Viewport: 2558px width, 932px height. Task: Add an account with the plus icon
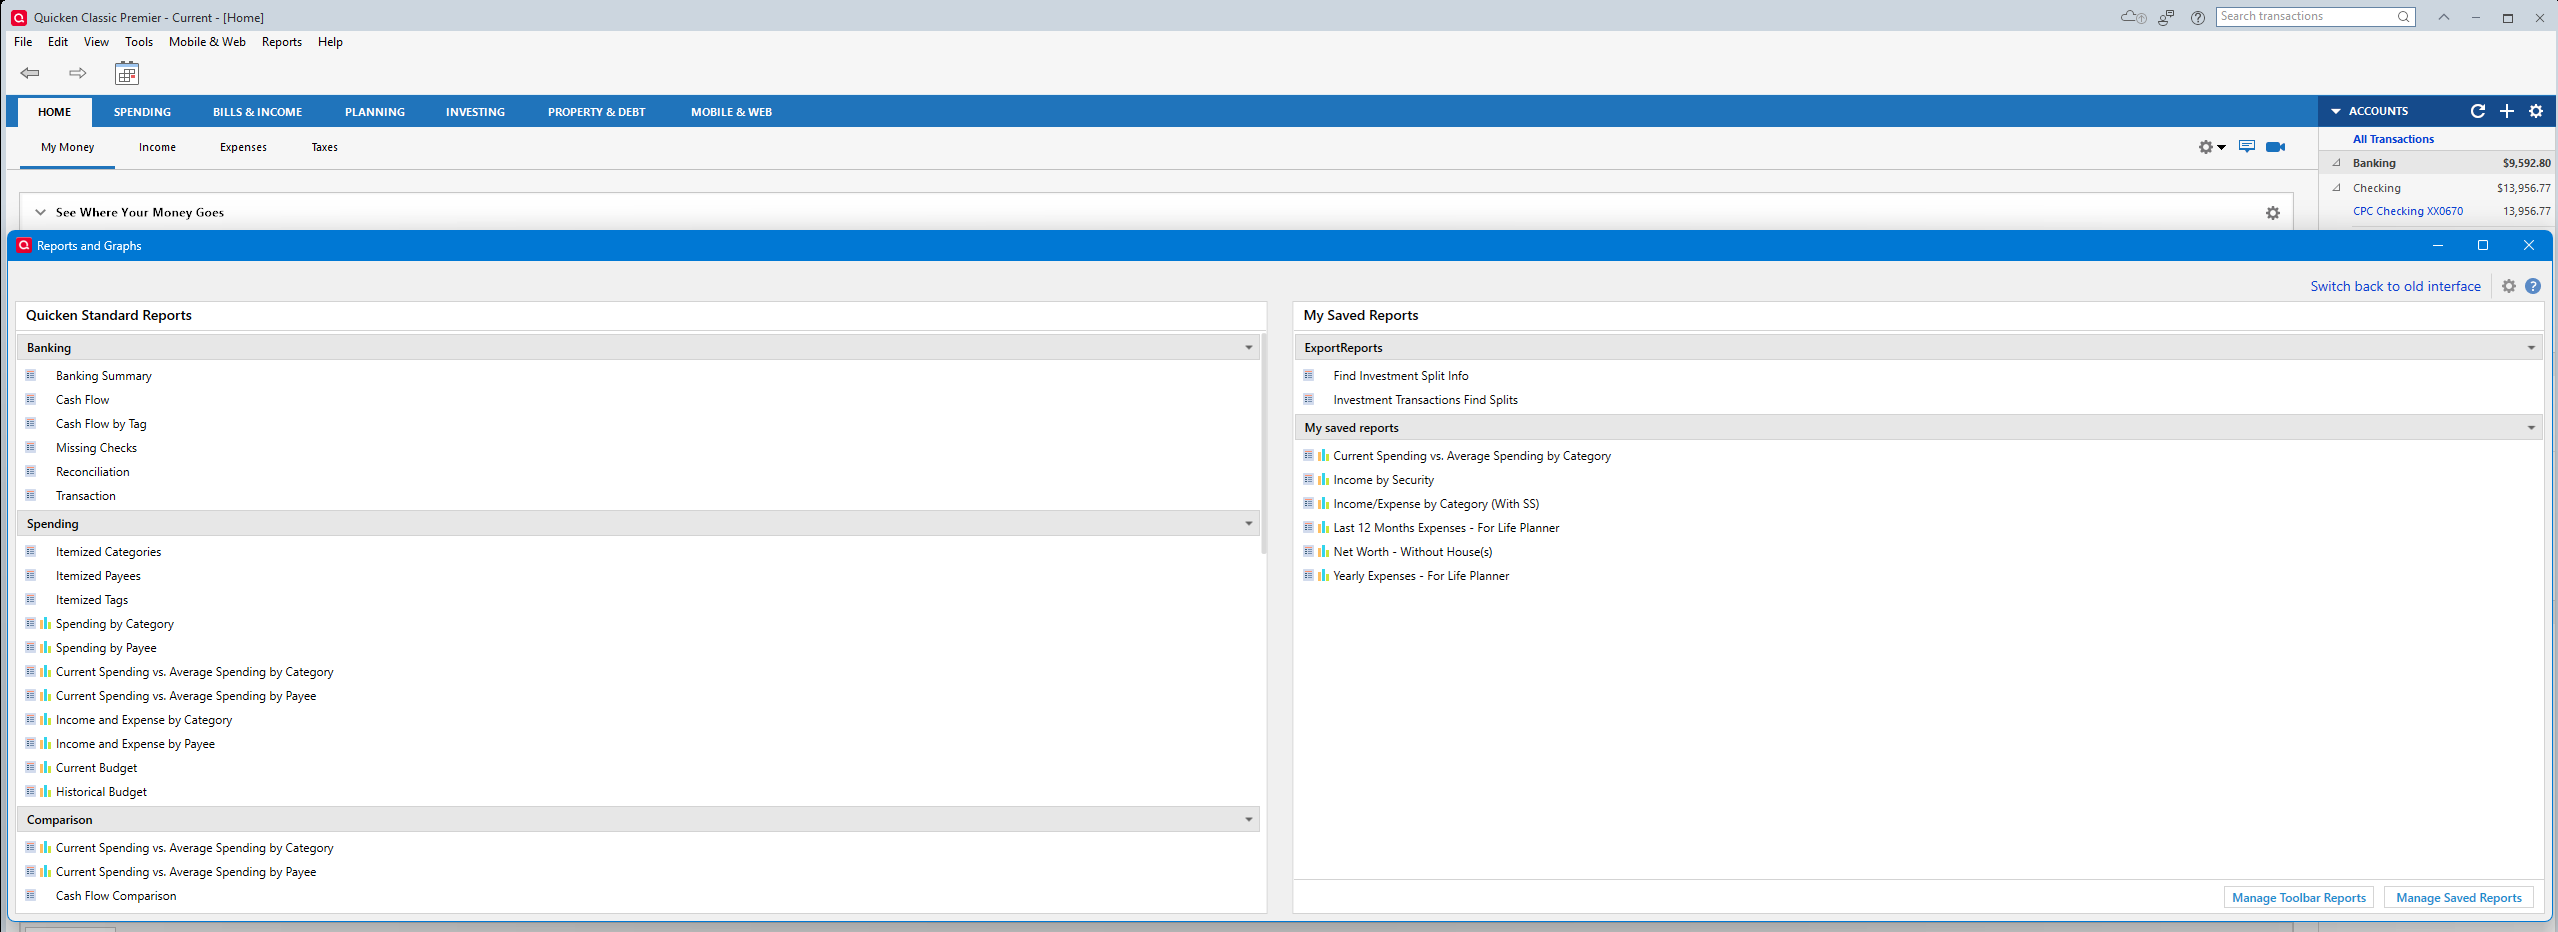point(2507,111)
